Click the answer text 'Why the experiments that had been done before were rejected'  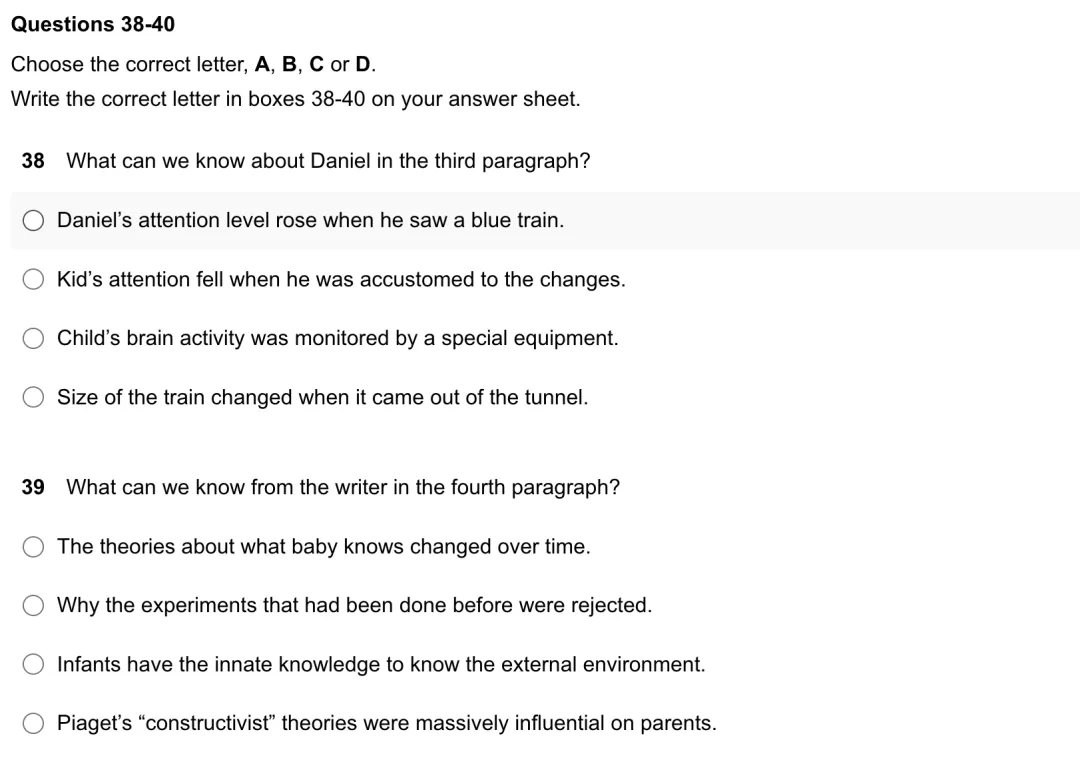coord(354,605)
